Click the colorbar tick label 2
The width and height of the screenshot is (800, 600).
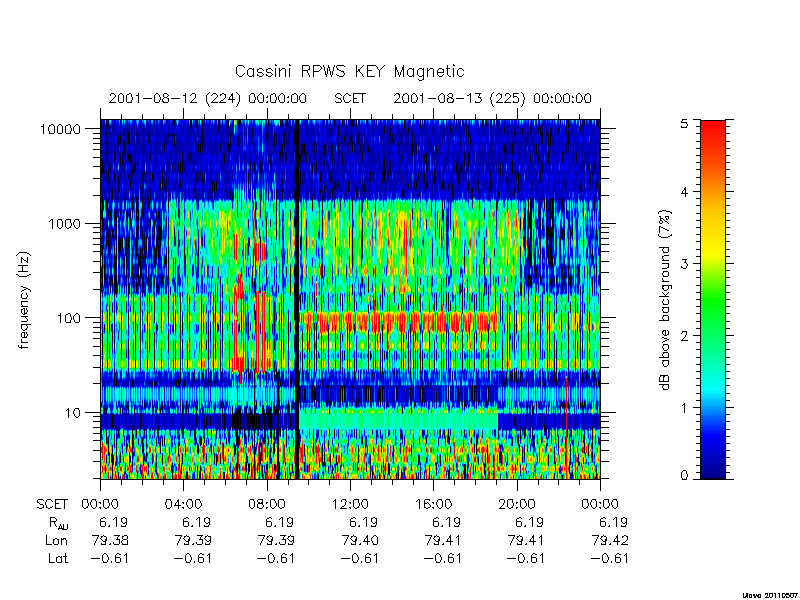(684, 336)
